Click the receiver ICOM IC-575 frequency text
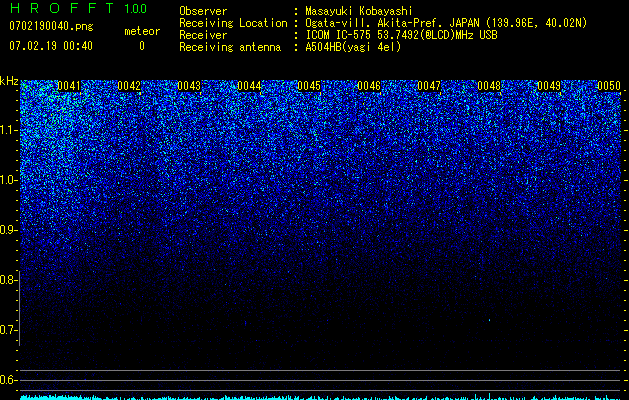The width and height of the screenshot is (629, 400). tap(401, 35)
